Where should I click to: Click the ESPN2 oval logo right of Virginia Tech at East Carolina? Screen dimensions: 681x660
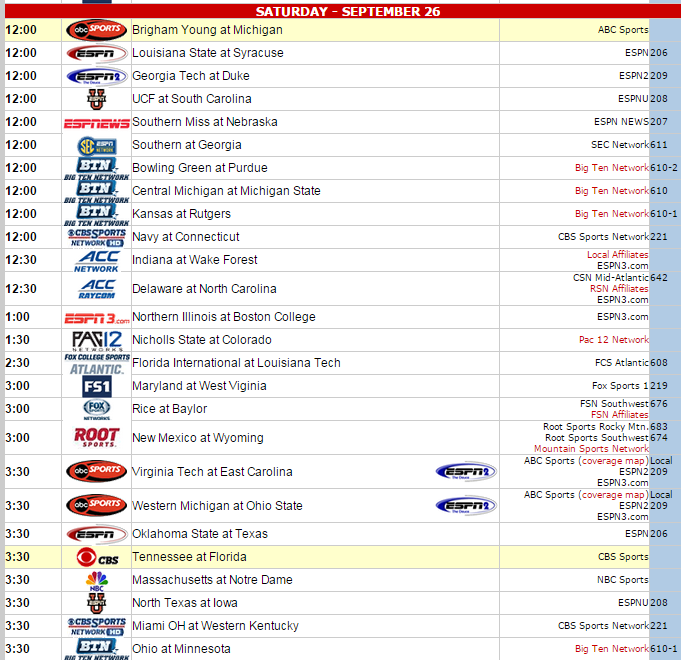pyautogui.click(x=465, y=472)
